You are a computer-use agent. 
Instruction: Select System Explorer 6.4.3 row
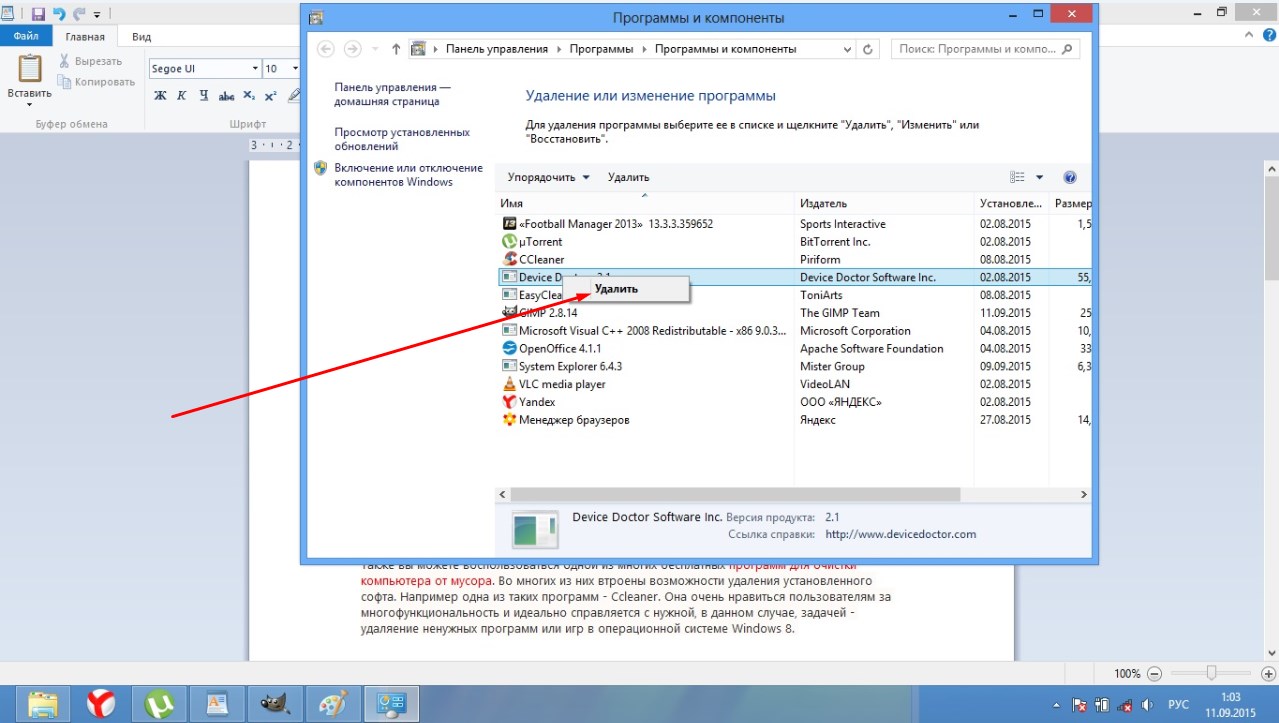pyautogui.click(x=793, y=367)
